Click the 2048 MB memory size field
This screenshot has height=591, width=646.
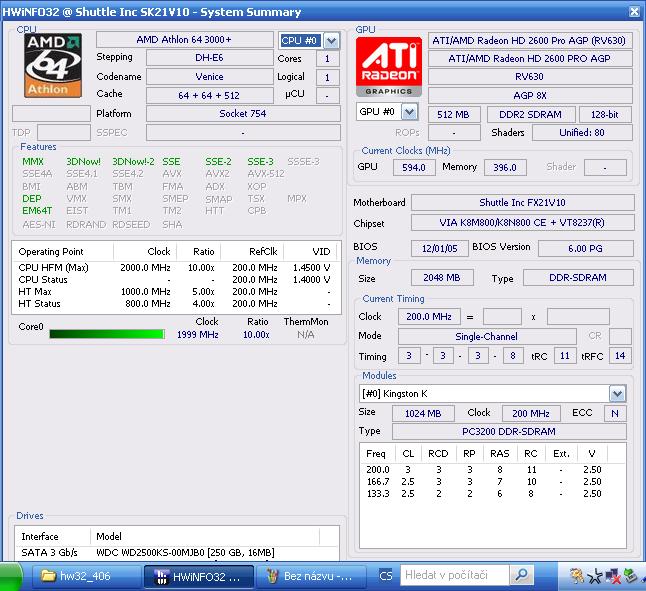pos(442,278)
